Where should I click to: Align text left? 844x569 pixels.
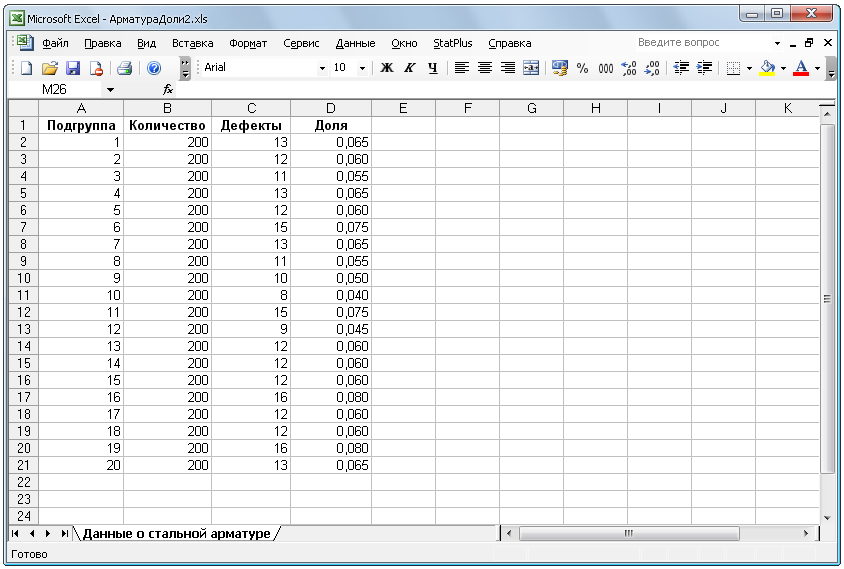coord(461,68)
